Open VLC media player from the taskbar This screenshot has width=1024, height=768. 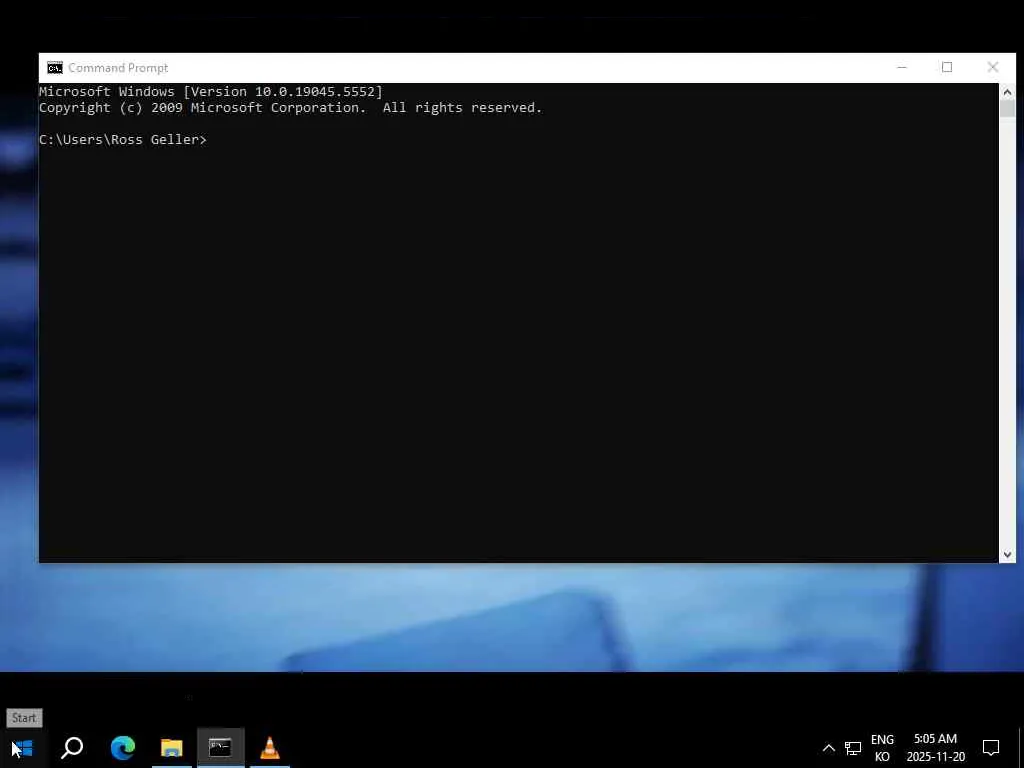[270, 748]
